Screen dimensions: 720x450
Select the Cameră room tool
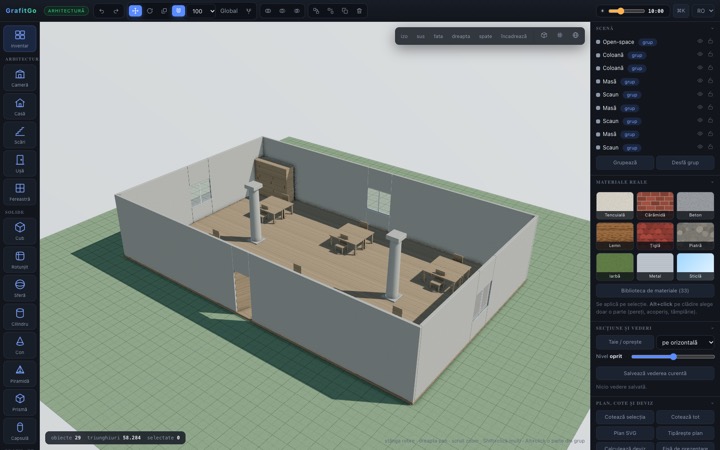20,78
